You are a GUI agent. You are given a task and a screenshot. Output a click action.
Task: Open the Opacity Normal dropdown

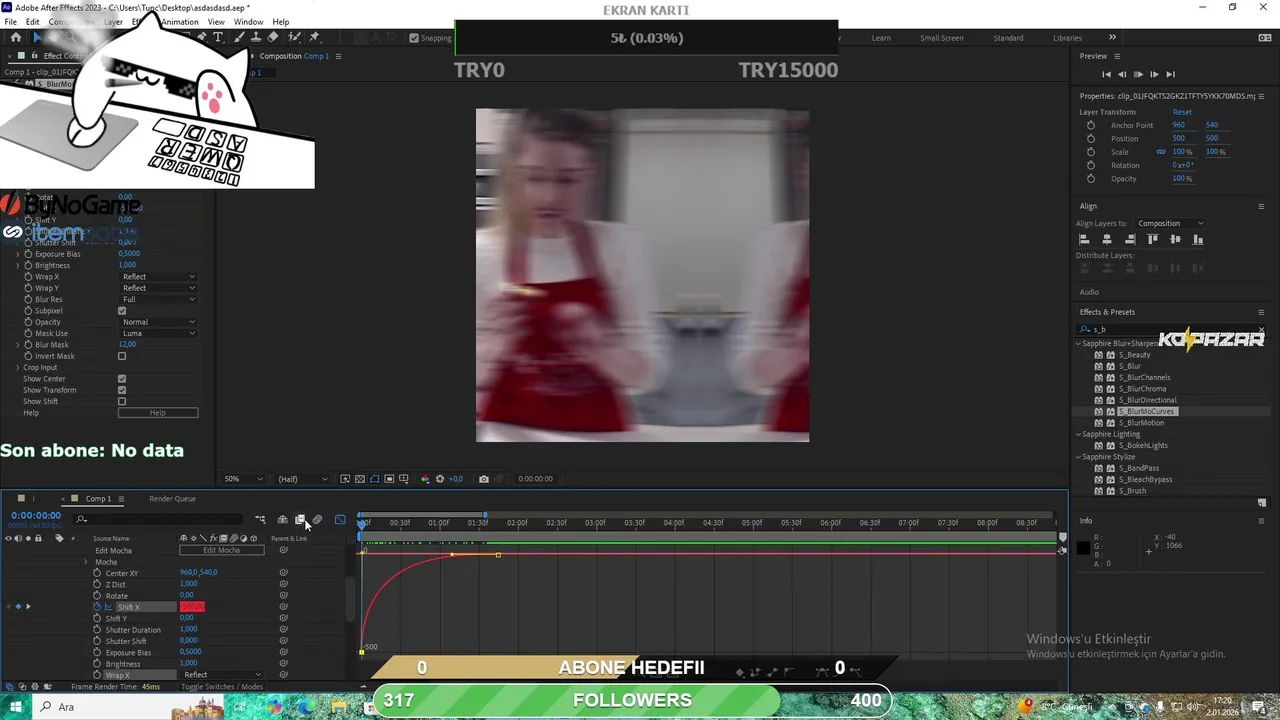158,322
